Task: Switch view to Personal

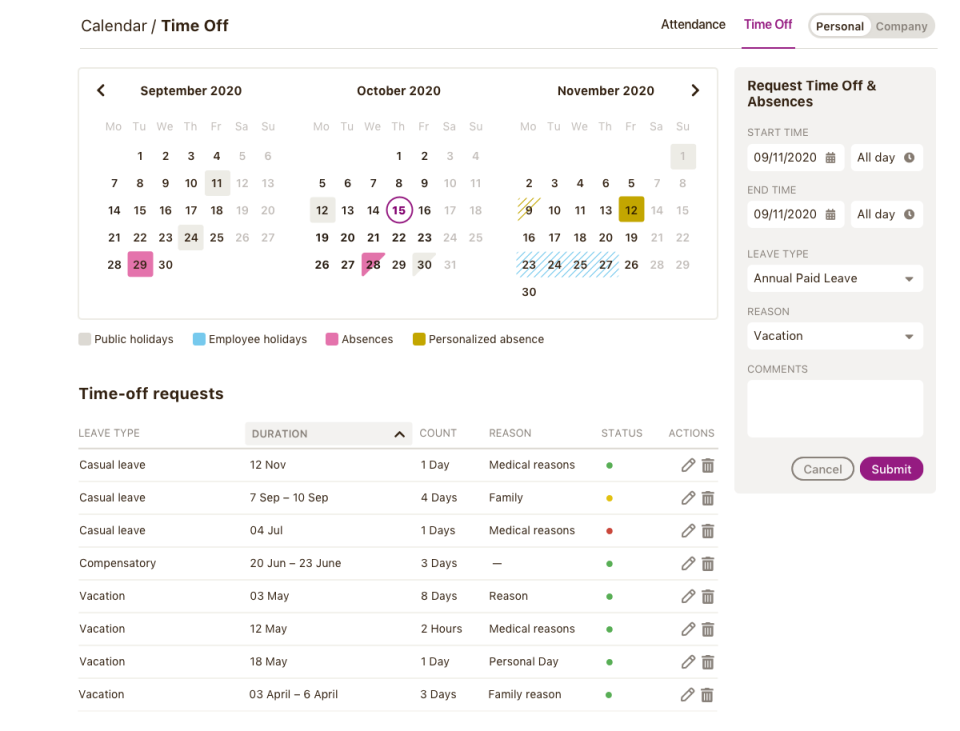Action: [839, 26]
